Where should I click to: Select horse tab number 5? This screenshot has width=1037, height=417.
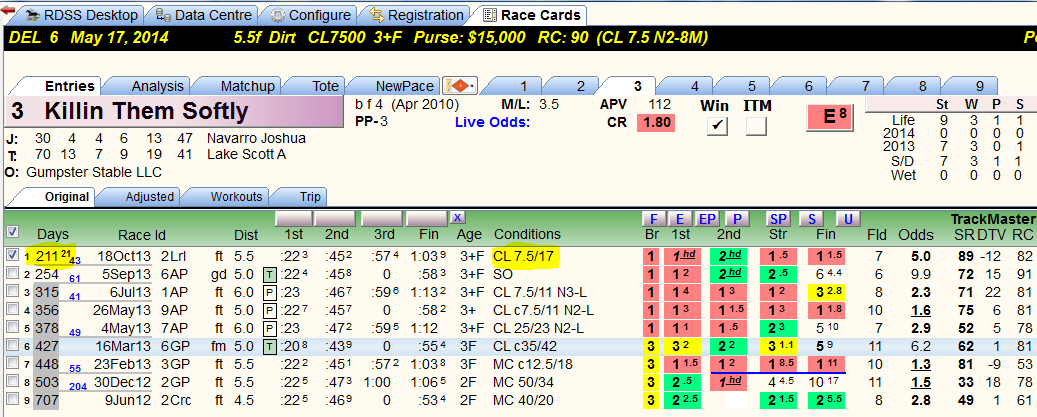pyautogui.click(x=752, y=86)
